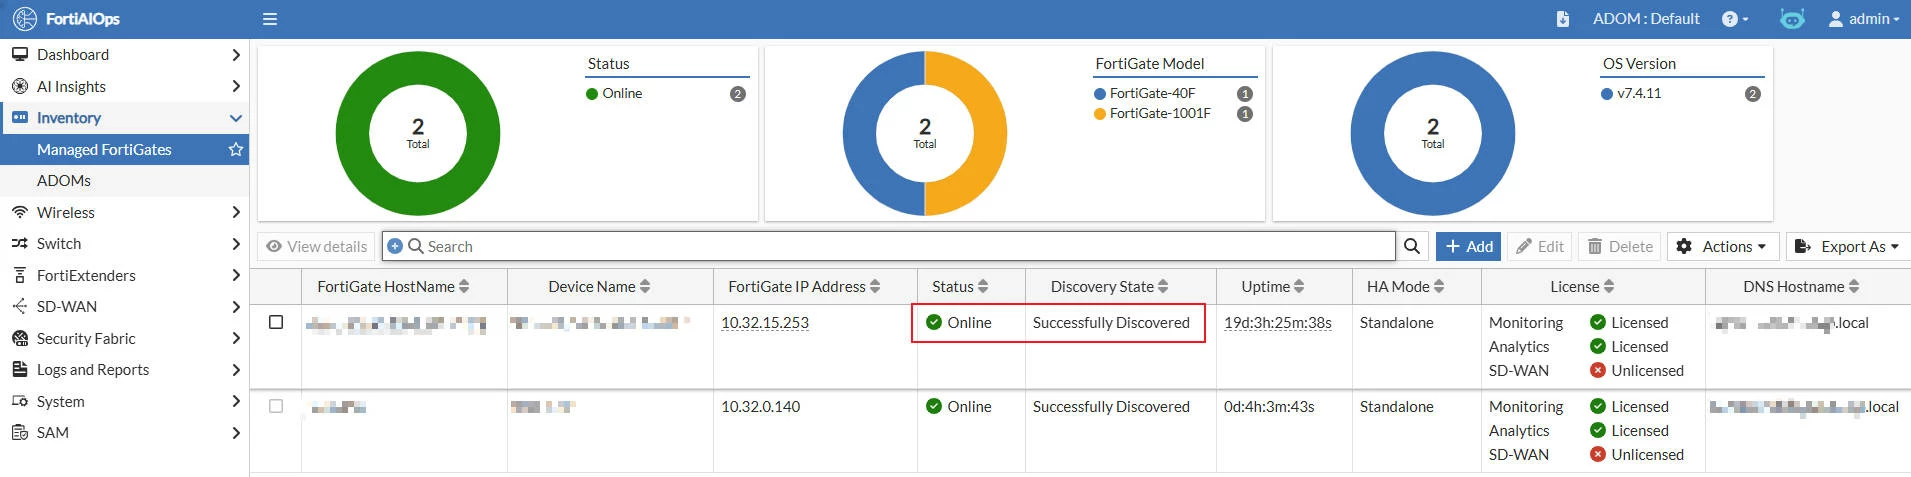
Task: Open Dashboard menu
Action: point(124,55)
